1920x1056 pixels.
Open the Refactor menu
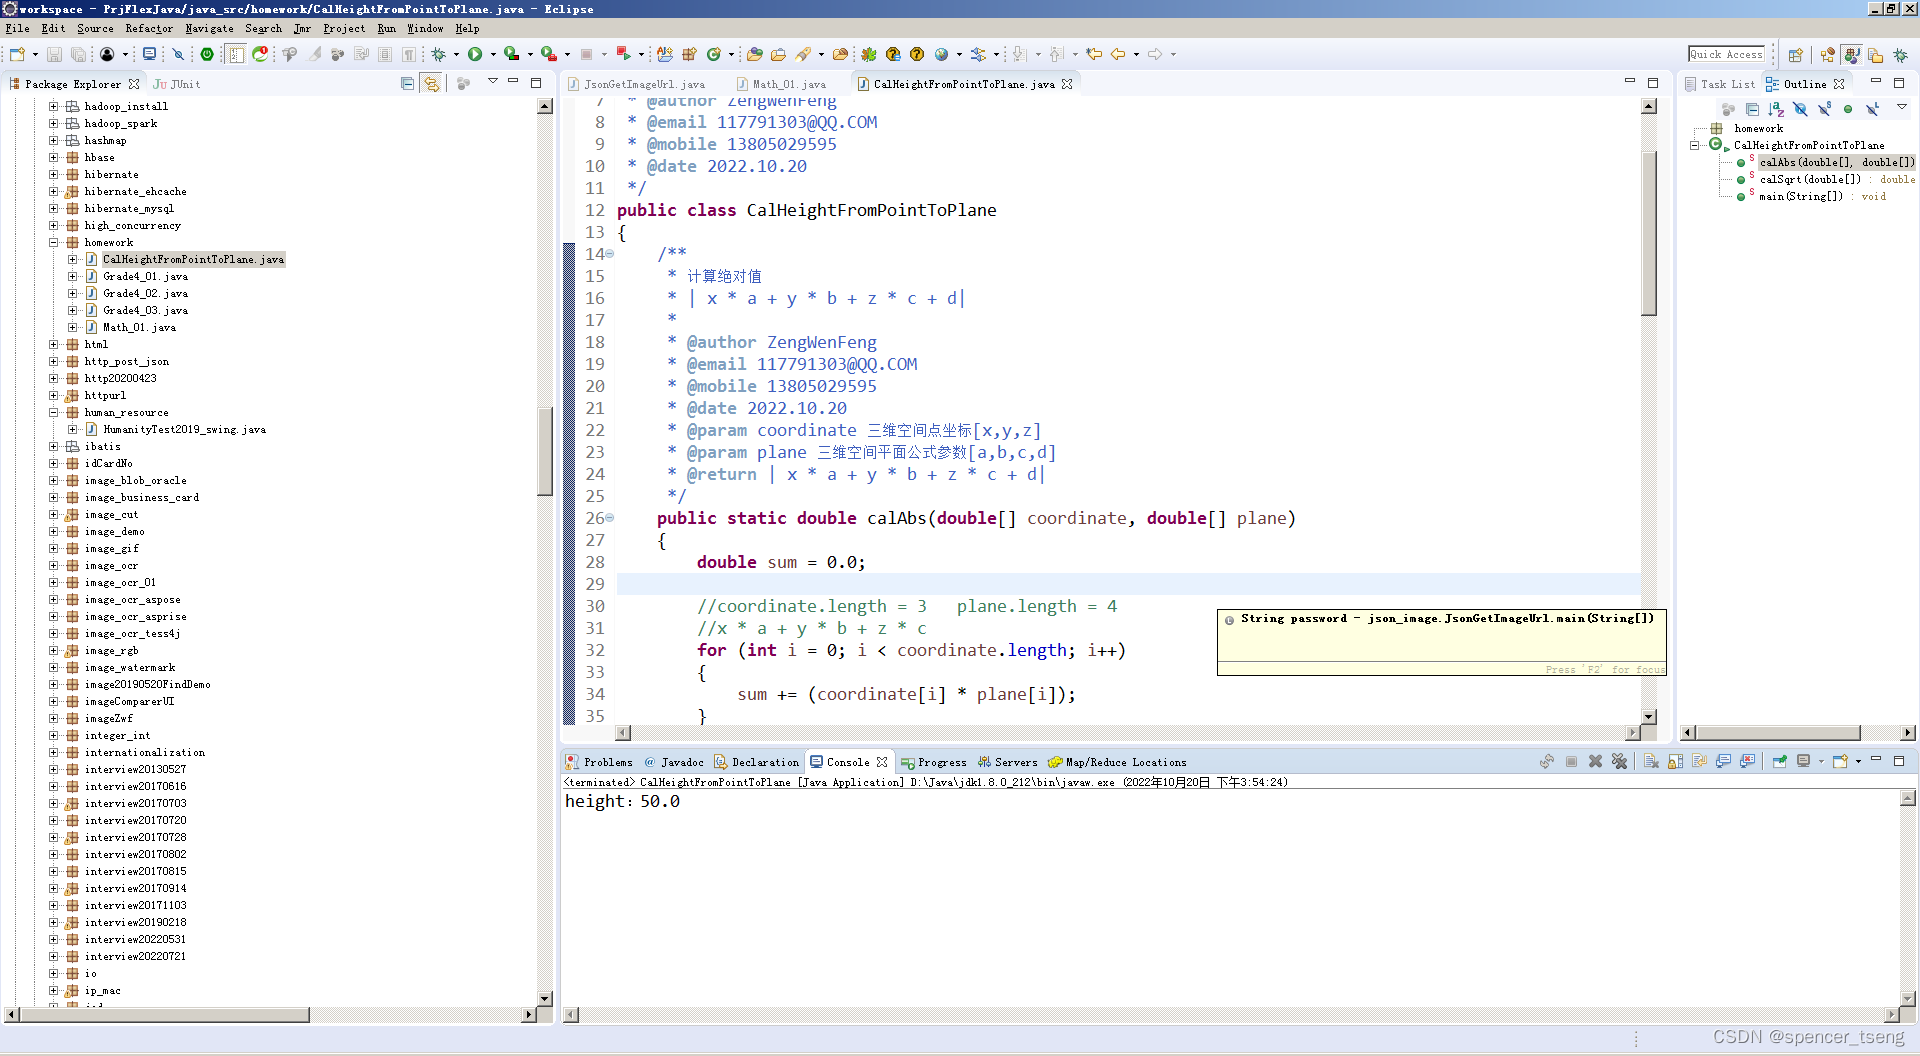pyautogui.click(x=149, y=28)
